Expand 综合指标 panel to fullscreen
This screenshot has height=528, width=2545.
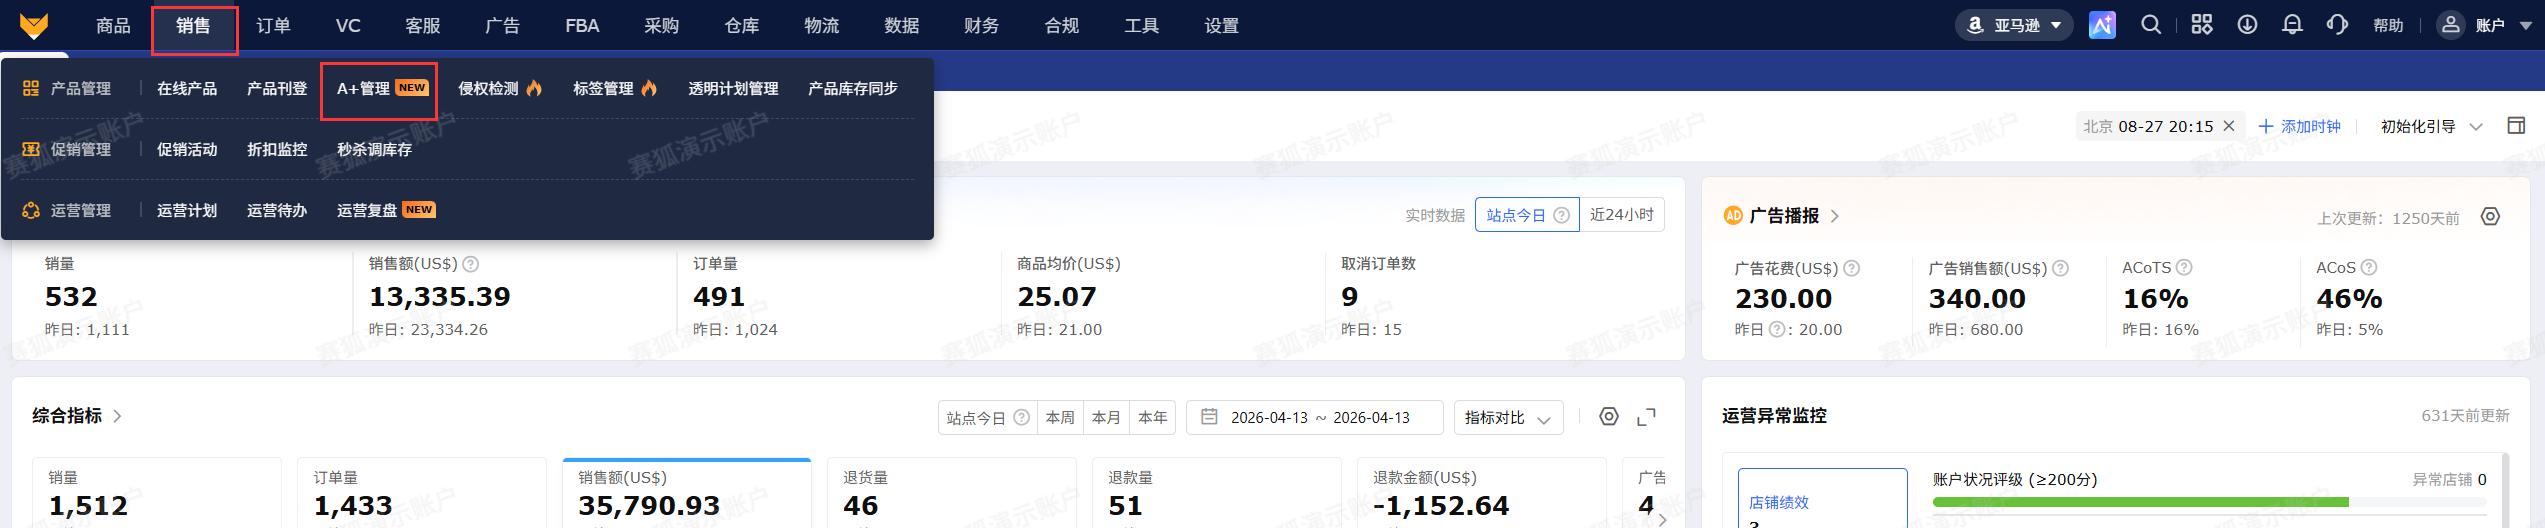[x=1646, y=417]
